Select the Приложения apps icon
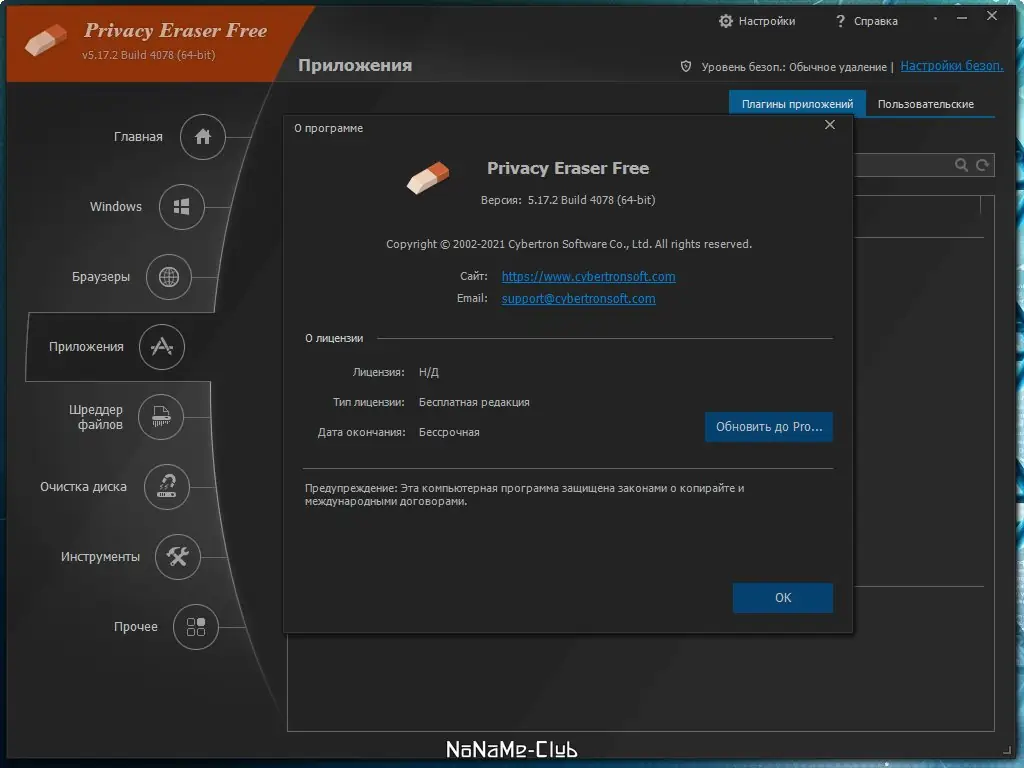The width and height of the screenshot is (1024, 768). click(162, 347)
